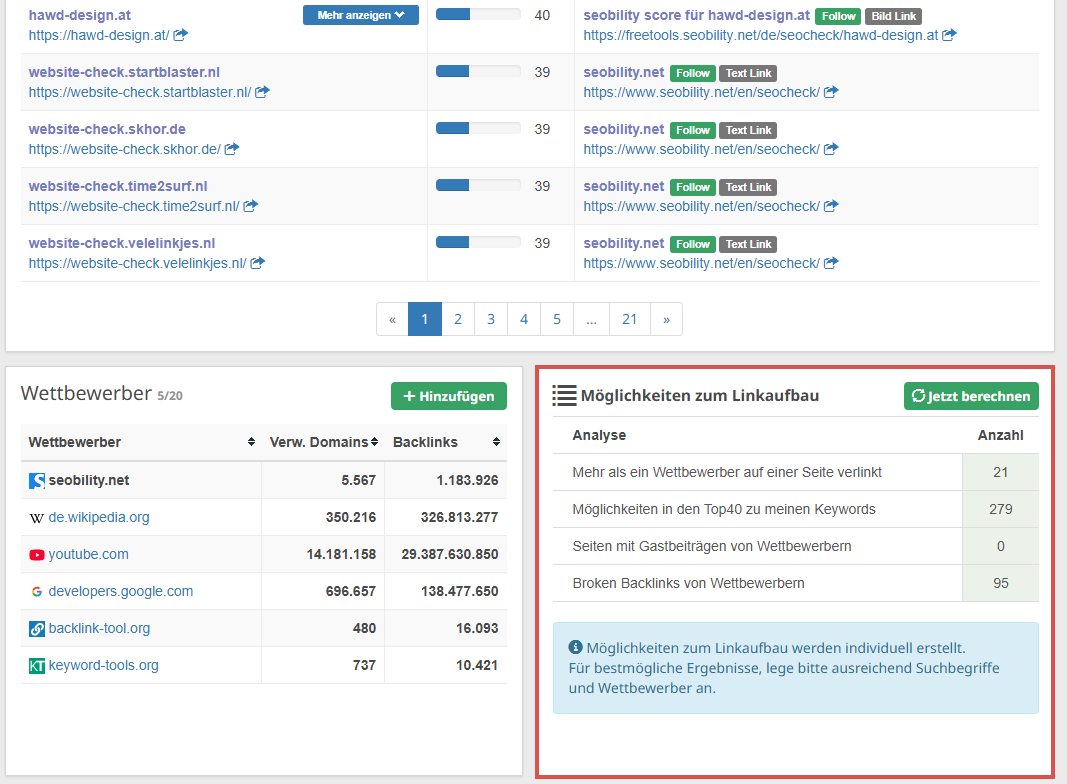Go to page 5 of backlinks

point(557,319)
